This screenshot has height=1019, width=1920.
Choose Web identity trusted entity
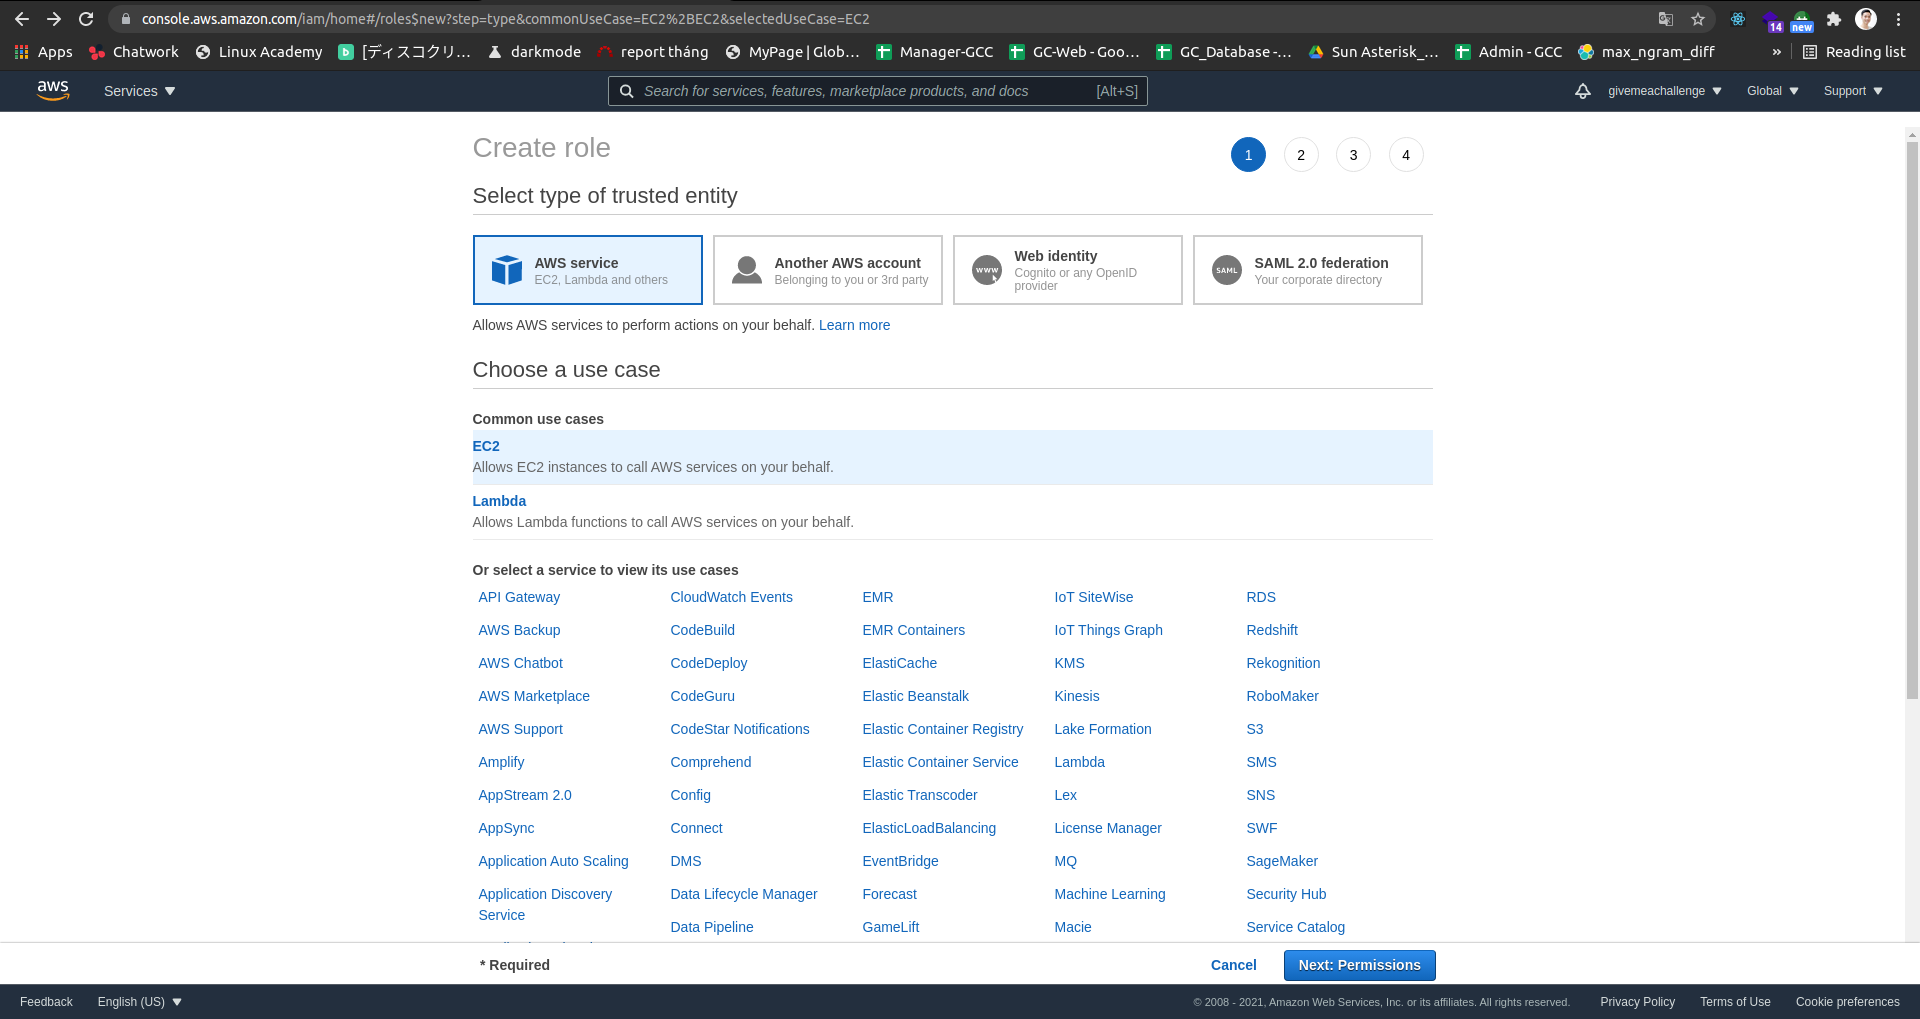[1067, 269]
